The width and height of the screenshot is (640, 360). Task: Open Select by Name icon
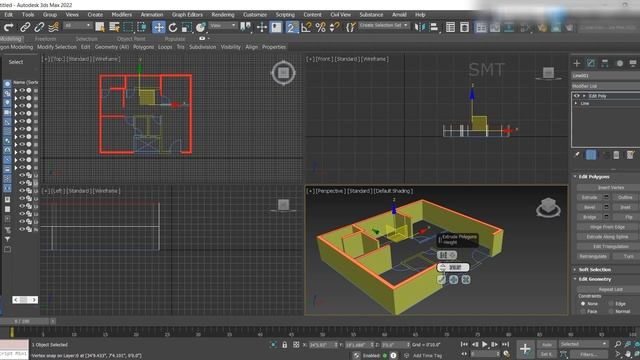coord(114,27)
